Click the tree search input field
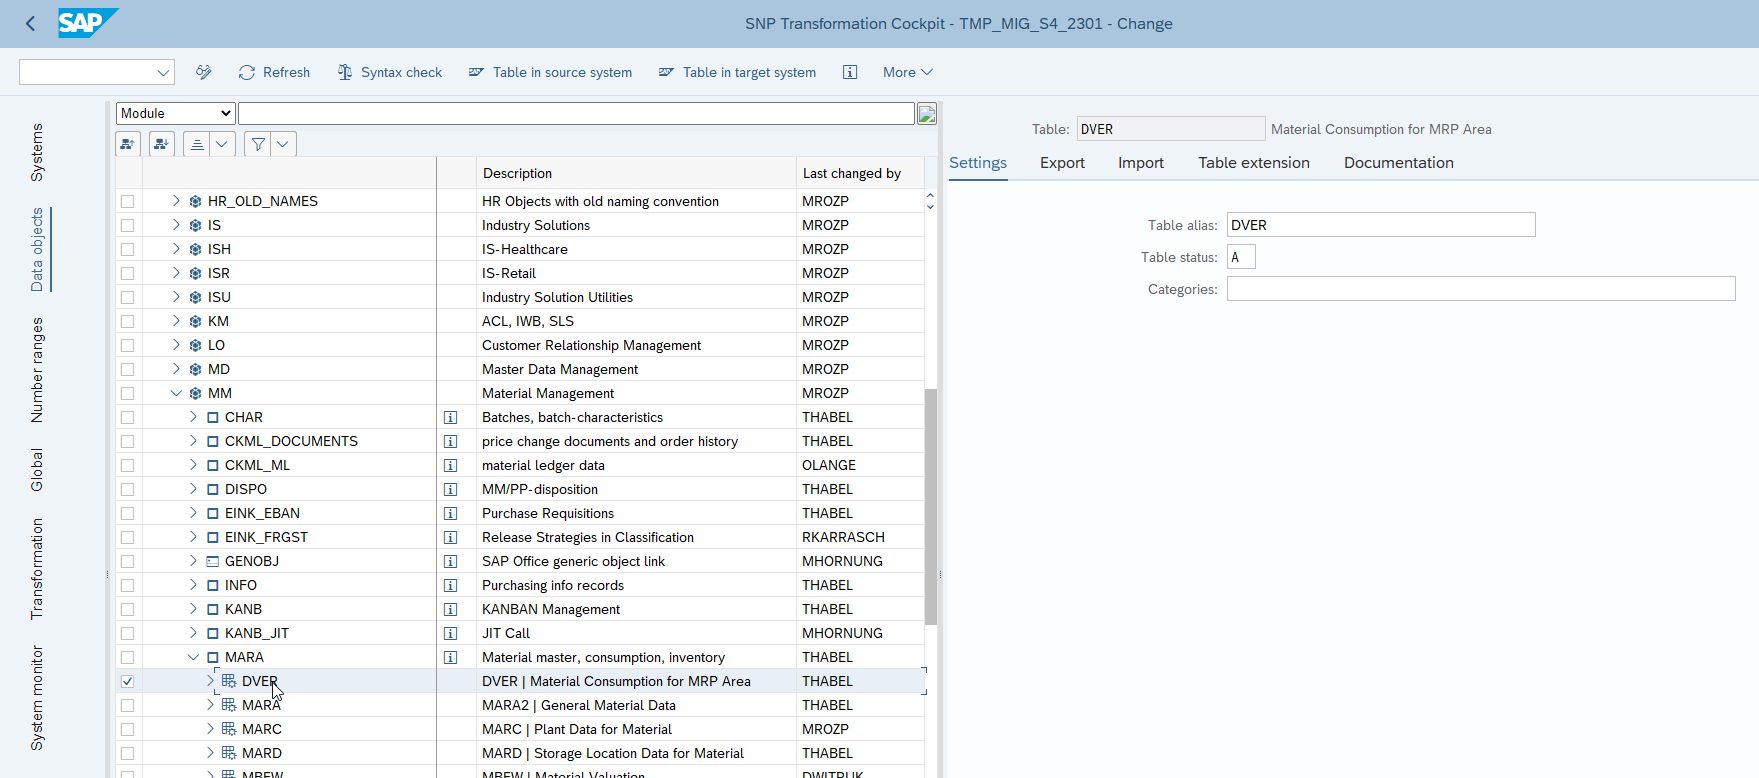This screenshot has width=1759, height=778. point(576,113)
